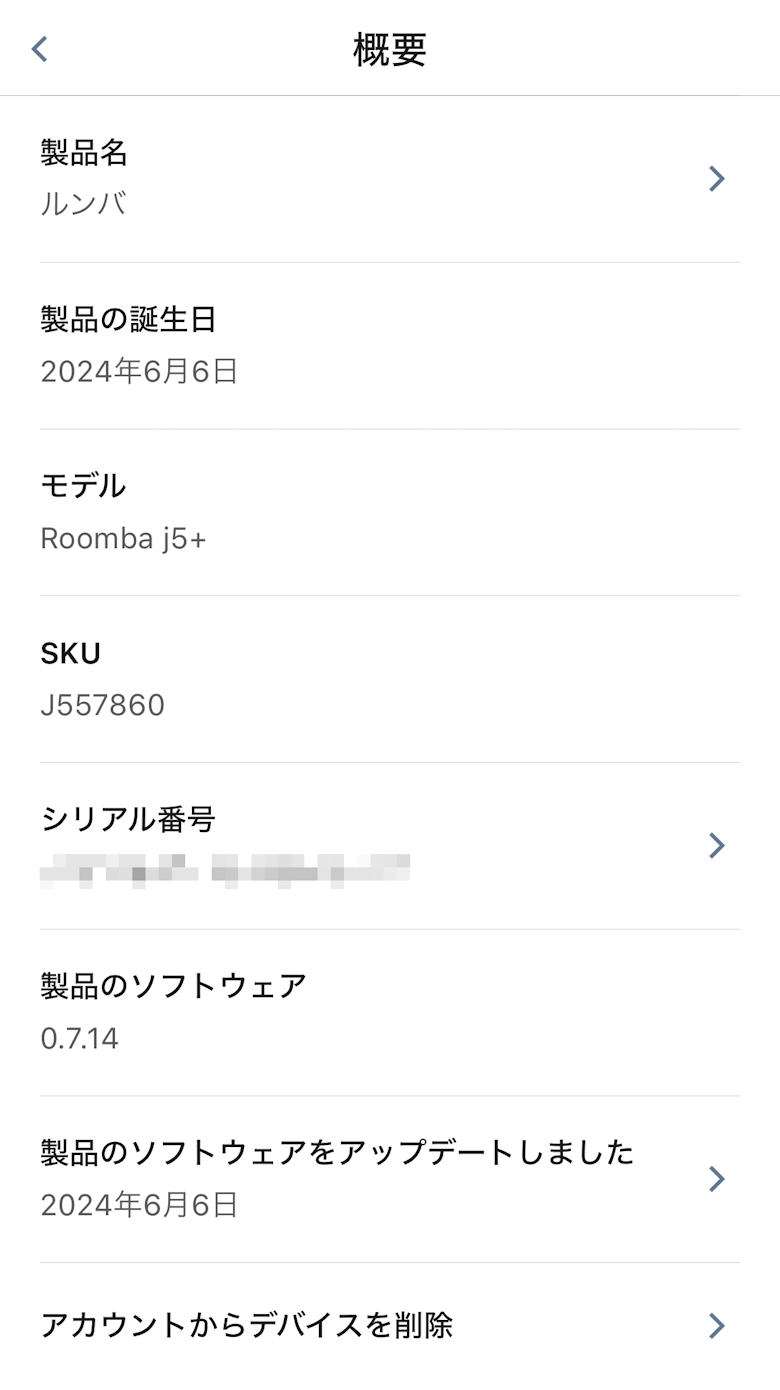
Task: Open the 製品名 row label
Action: (84, 153)
